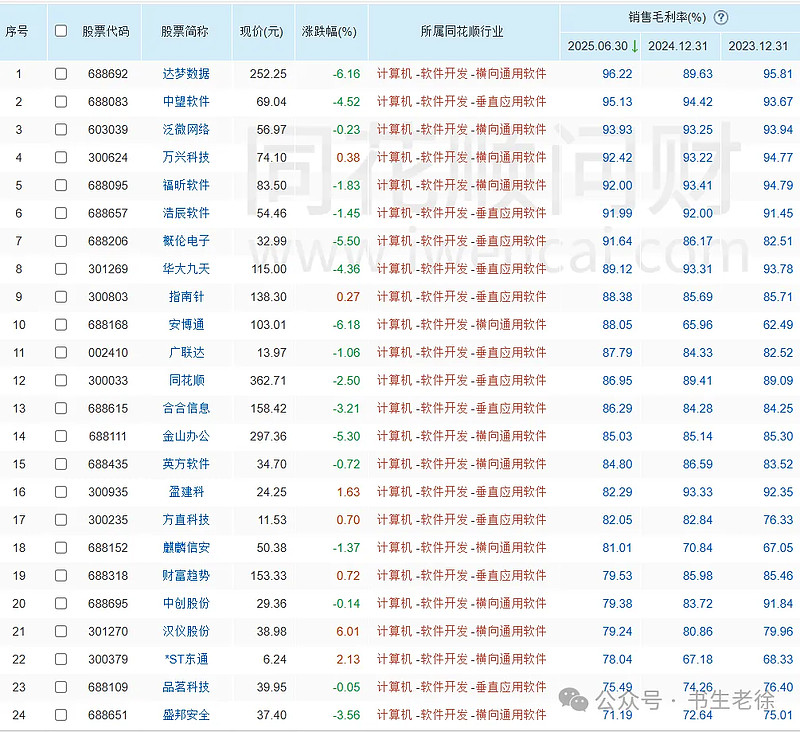
Task: Open stock link 中望软件
Action: click(186, 102)
